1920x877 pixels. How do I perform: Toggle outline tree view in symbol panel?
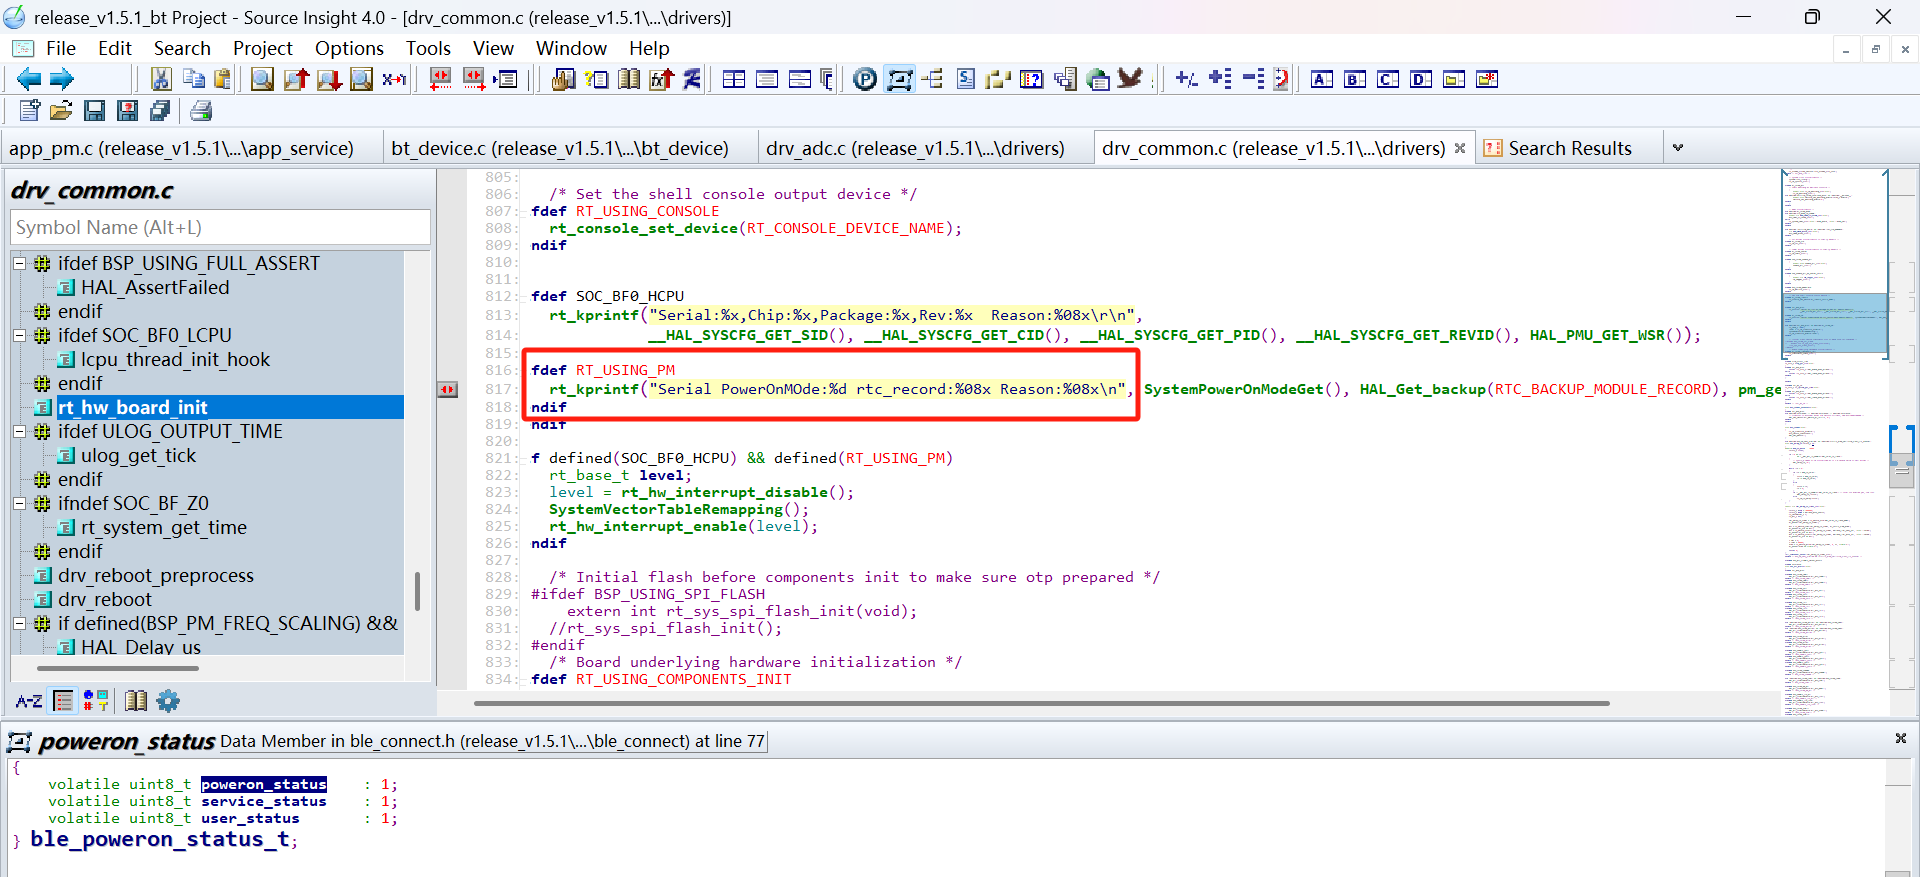click(63, 701)
